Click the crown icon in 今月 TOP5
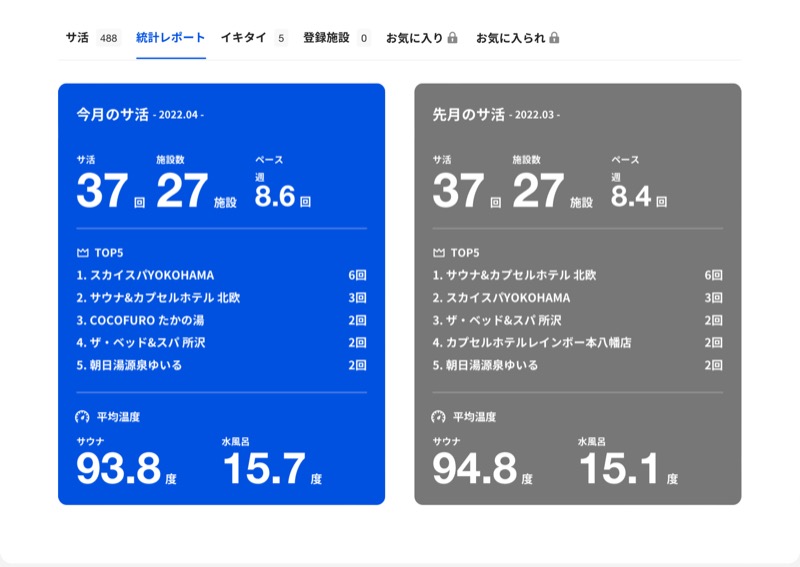 point(82,253)
